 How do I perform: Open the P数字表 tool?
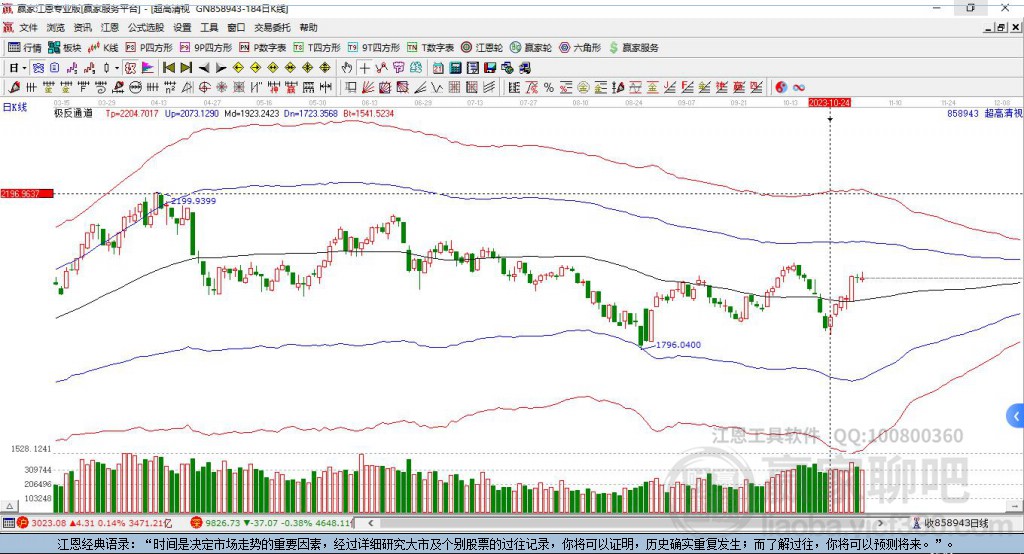[263, 48]
